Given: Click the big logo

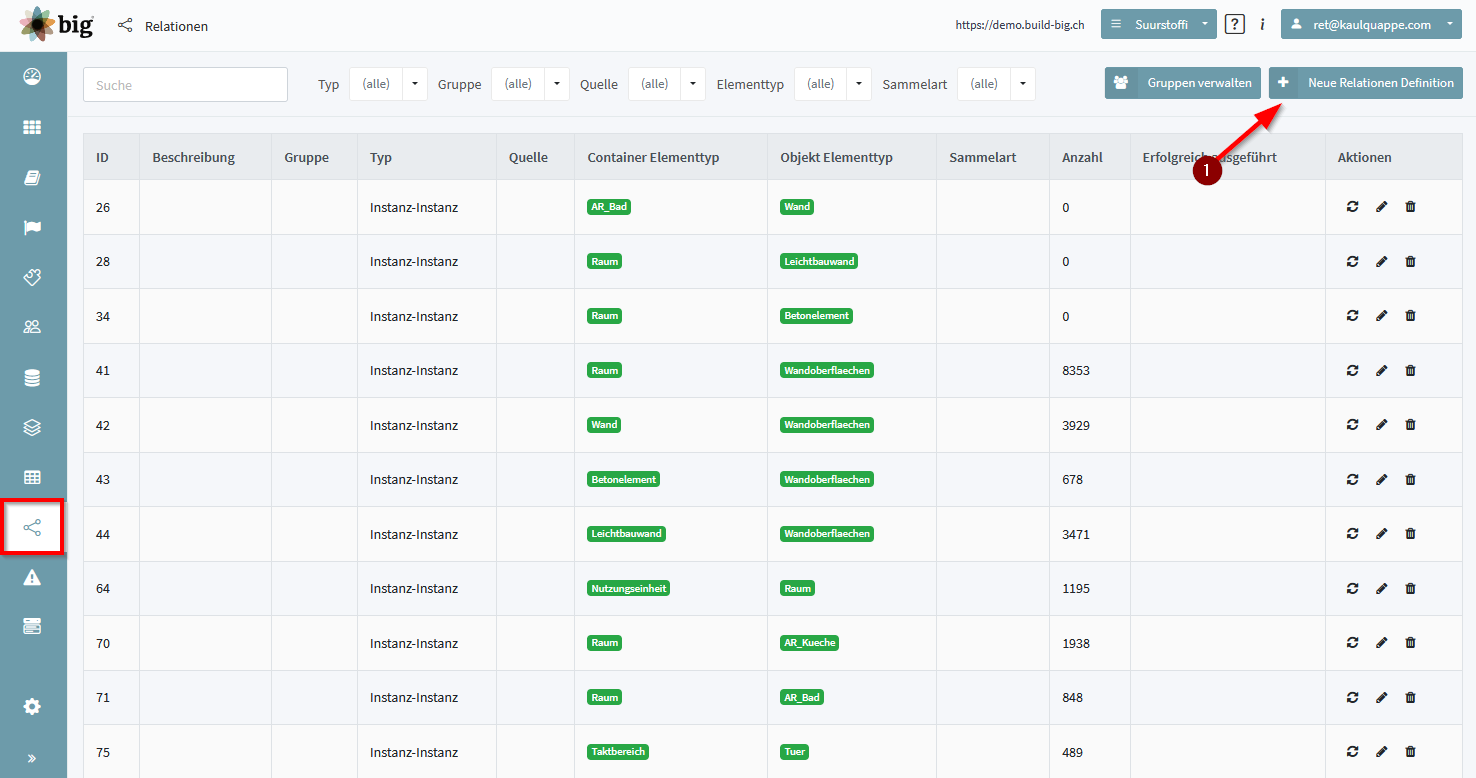Looking at the screenshot, I should pos(56,24).
